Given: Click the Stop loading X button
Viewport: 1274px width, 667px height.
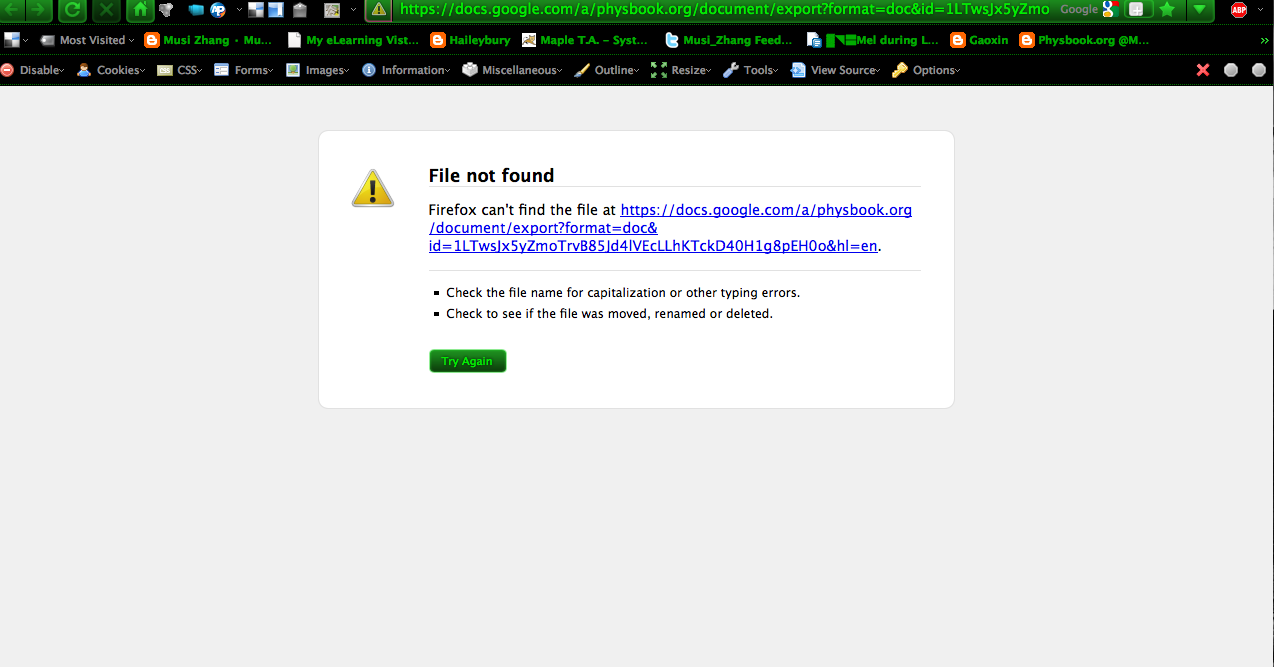Looking at the screenshot, I should point(105,10).
